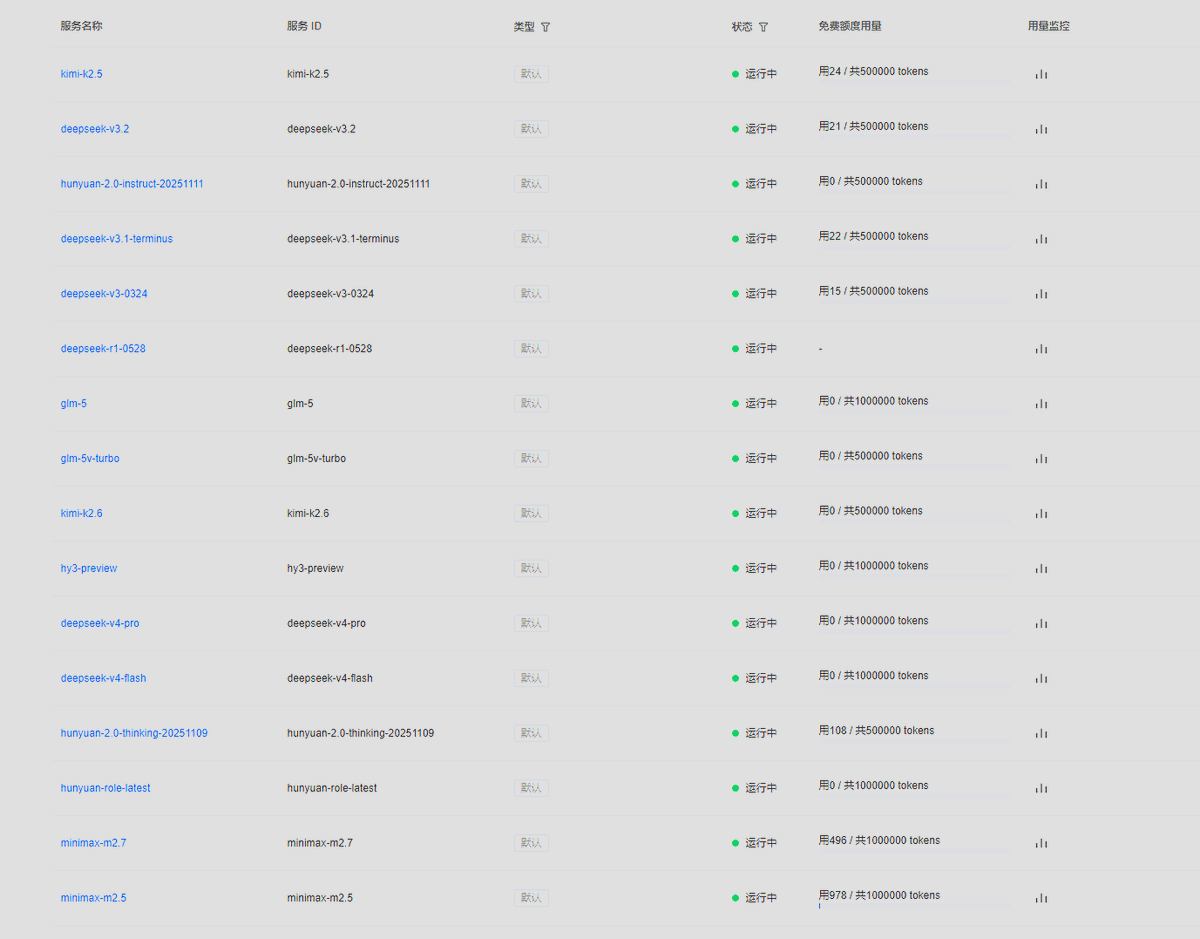Open usage chart for hunyuan-role-latest
1200x939 pixels.
point(1041,789)
